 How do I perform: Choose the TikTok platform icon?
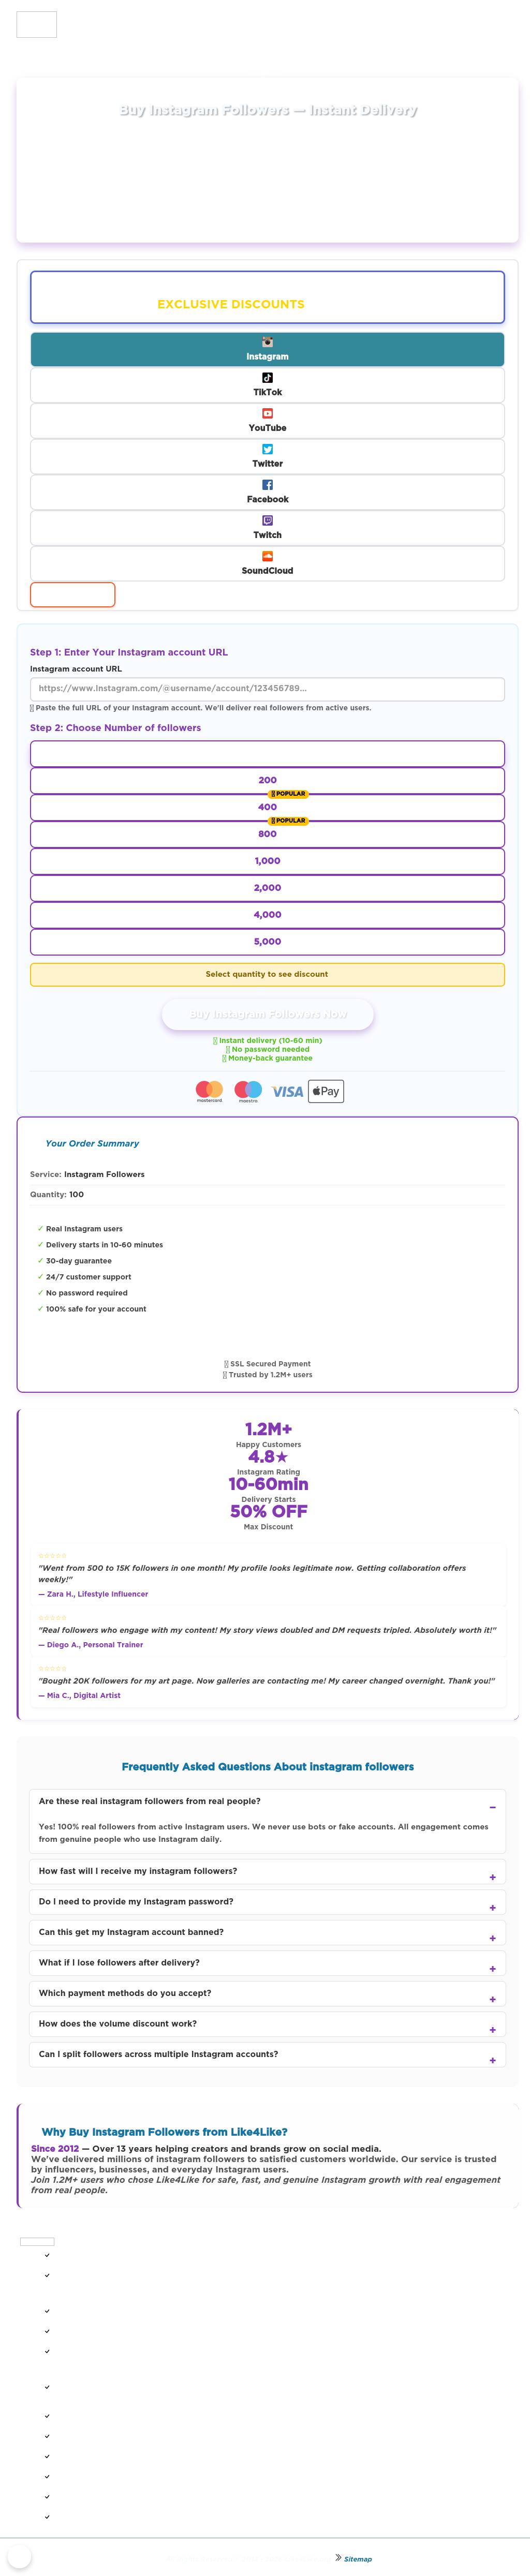tap(267, 378)
